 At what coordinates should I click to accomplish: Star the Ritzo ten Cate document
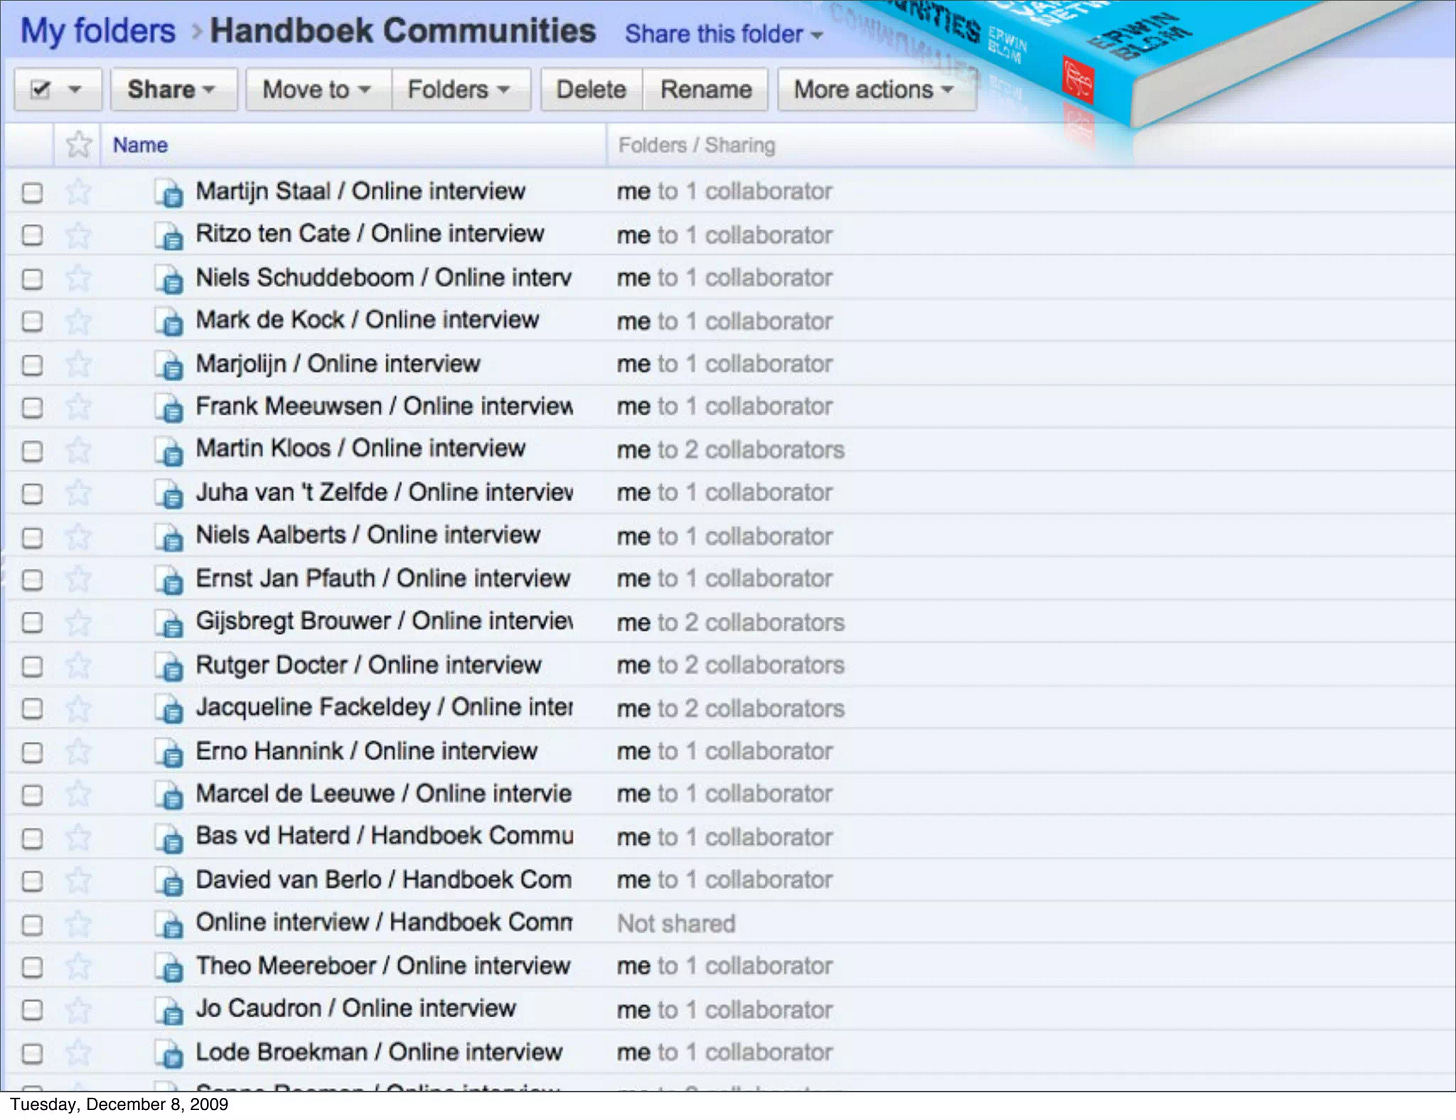78,235
